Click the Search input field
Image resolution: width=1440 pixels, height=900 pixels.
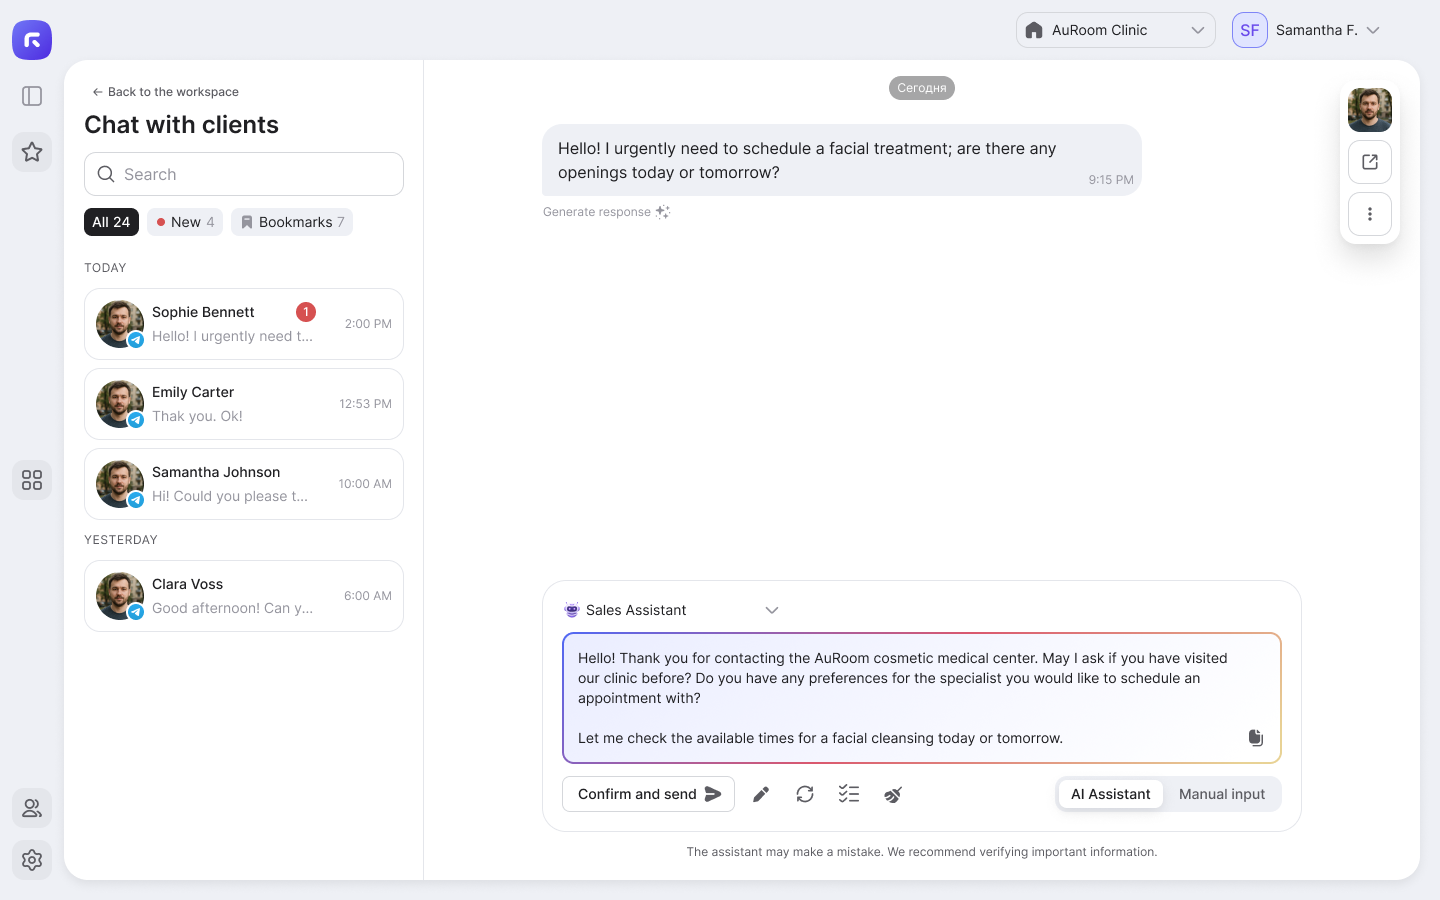click(244, 174)
